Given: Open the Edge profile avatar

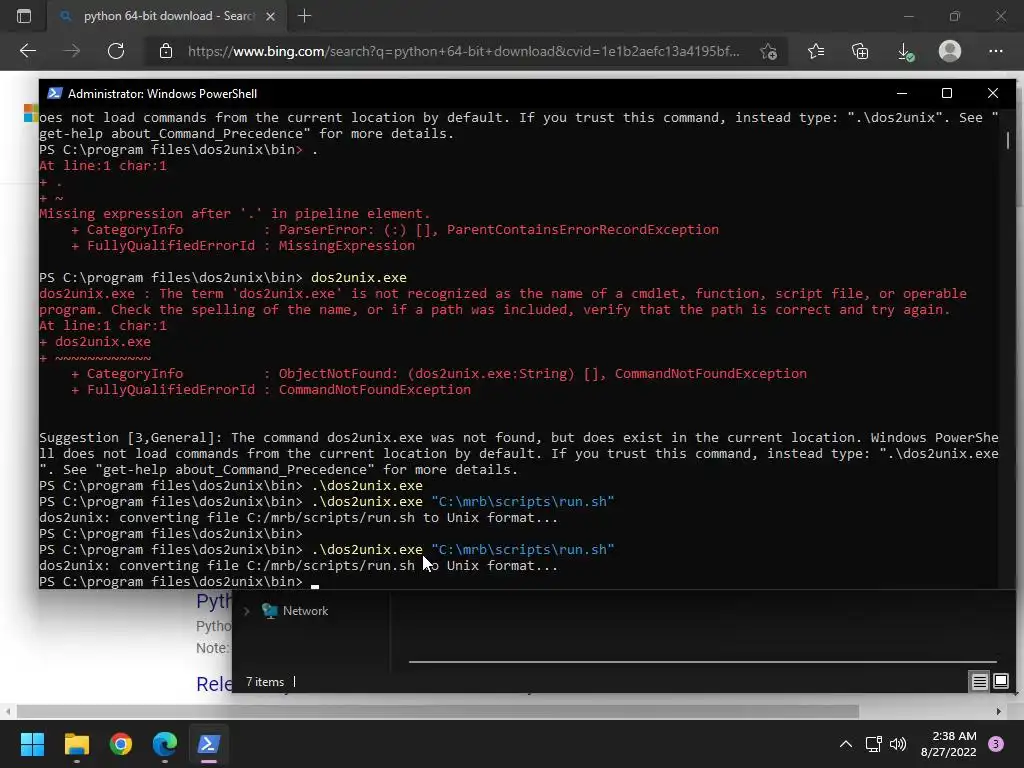Looking at the screenshot, I should (950, 51).
